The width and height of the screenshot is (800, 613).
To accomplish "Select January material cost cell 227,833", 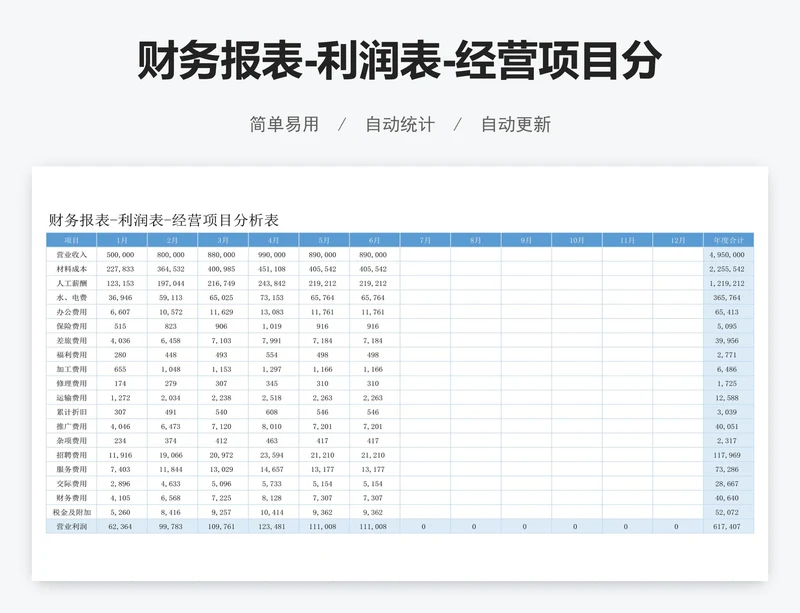I will coord(120,269).
